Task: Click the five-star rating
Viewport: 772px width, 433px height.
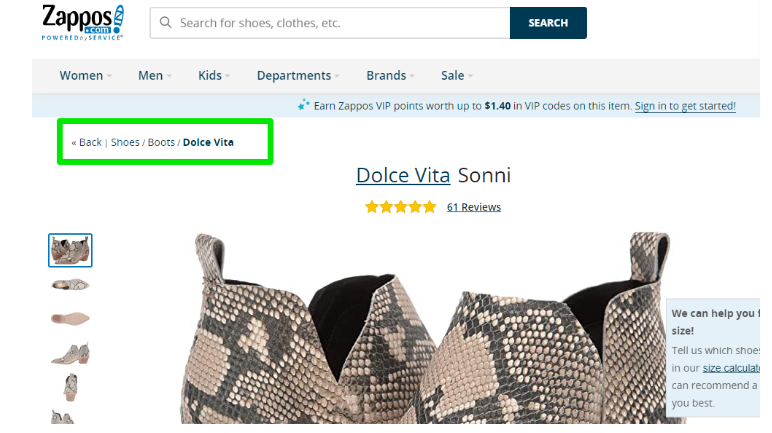Action: coord(400,207)
